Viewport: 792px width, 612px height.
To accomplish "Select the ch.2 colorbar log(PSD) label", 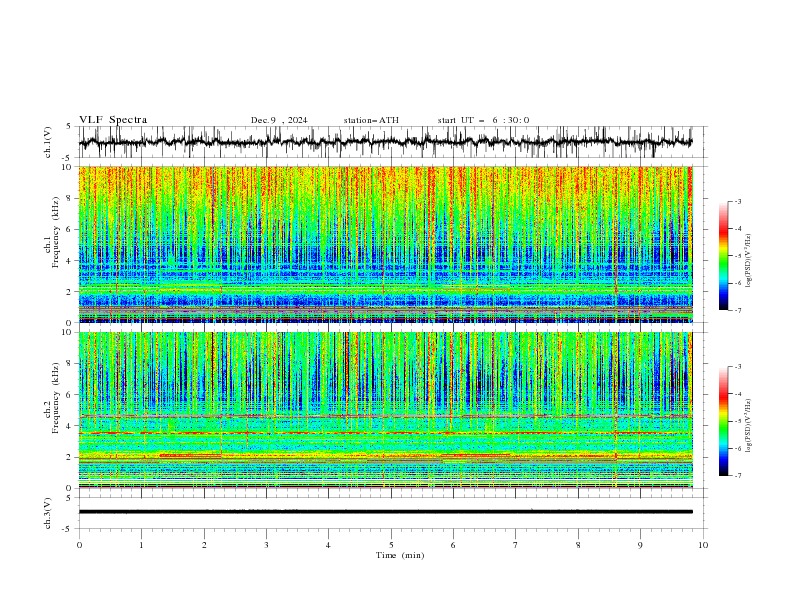I will [749, 425].
